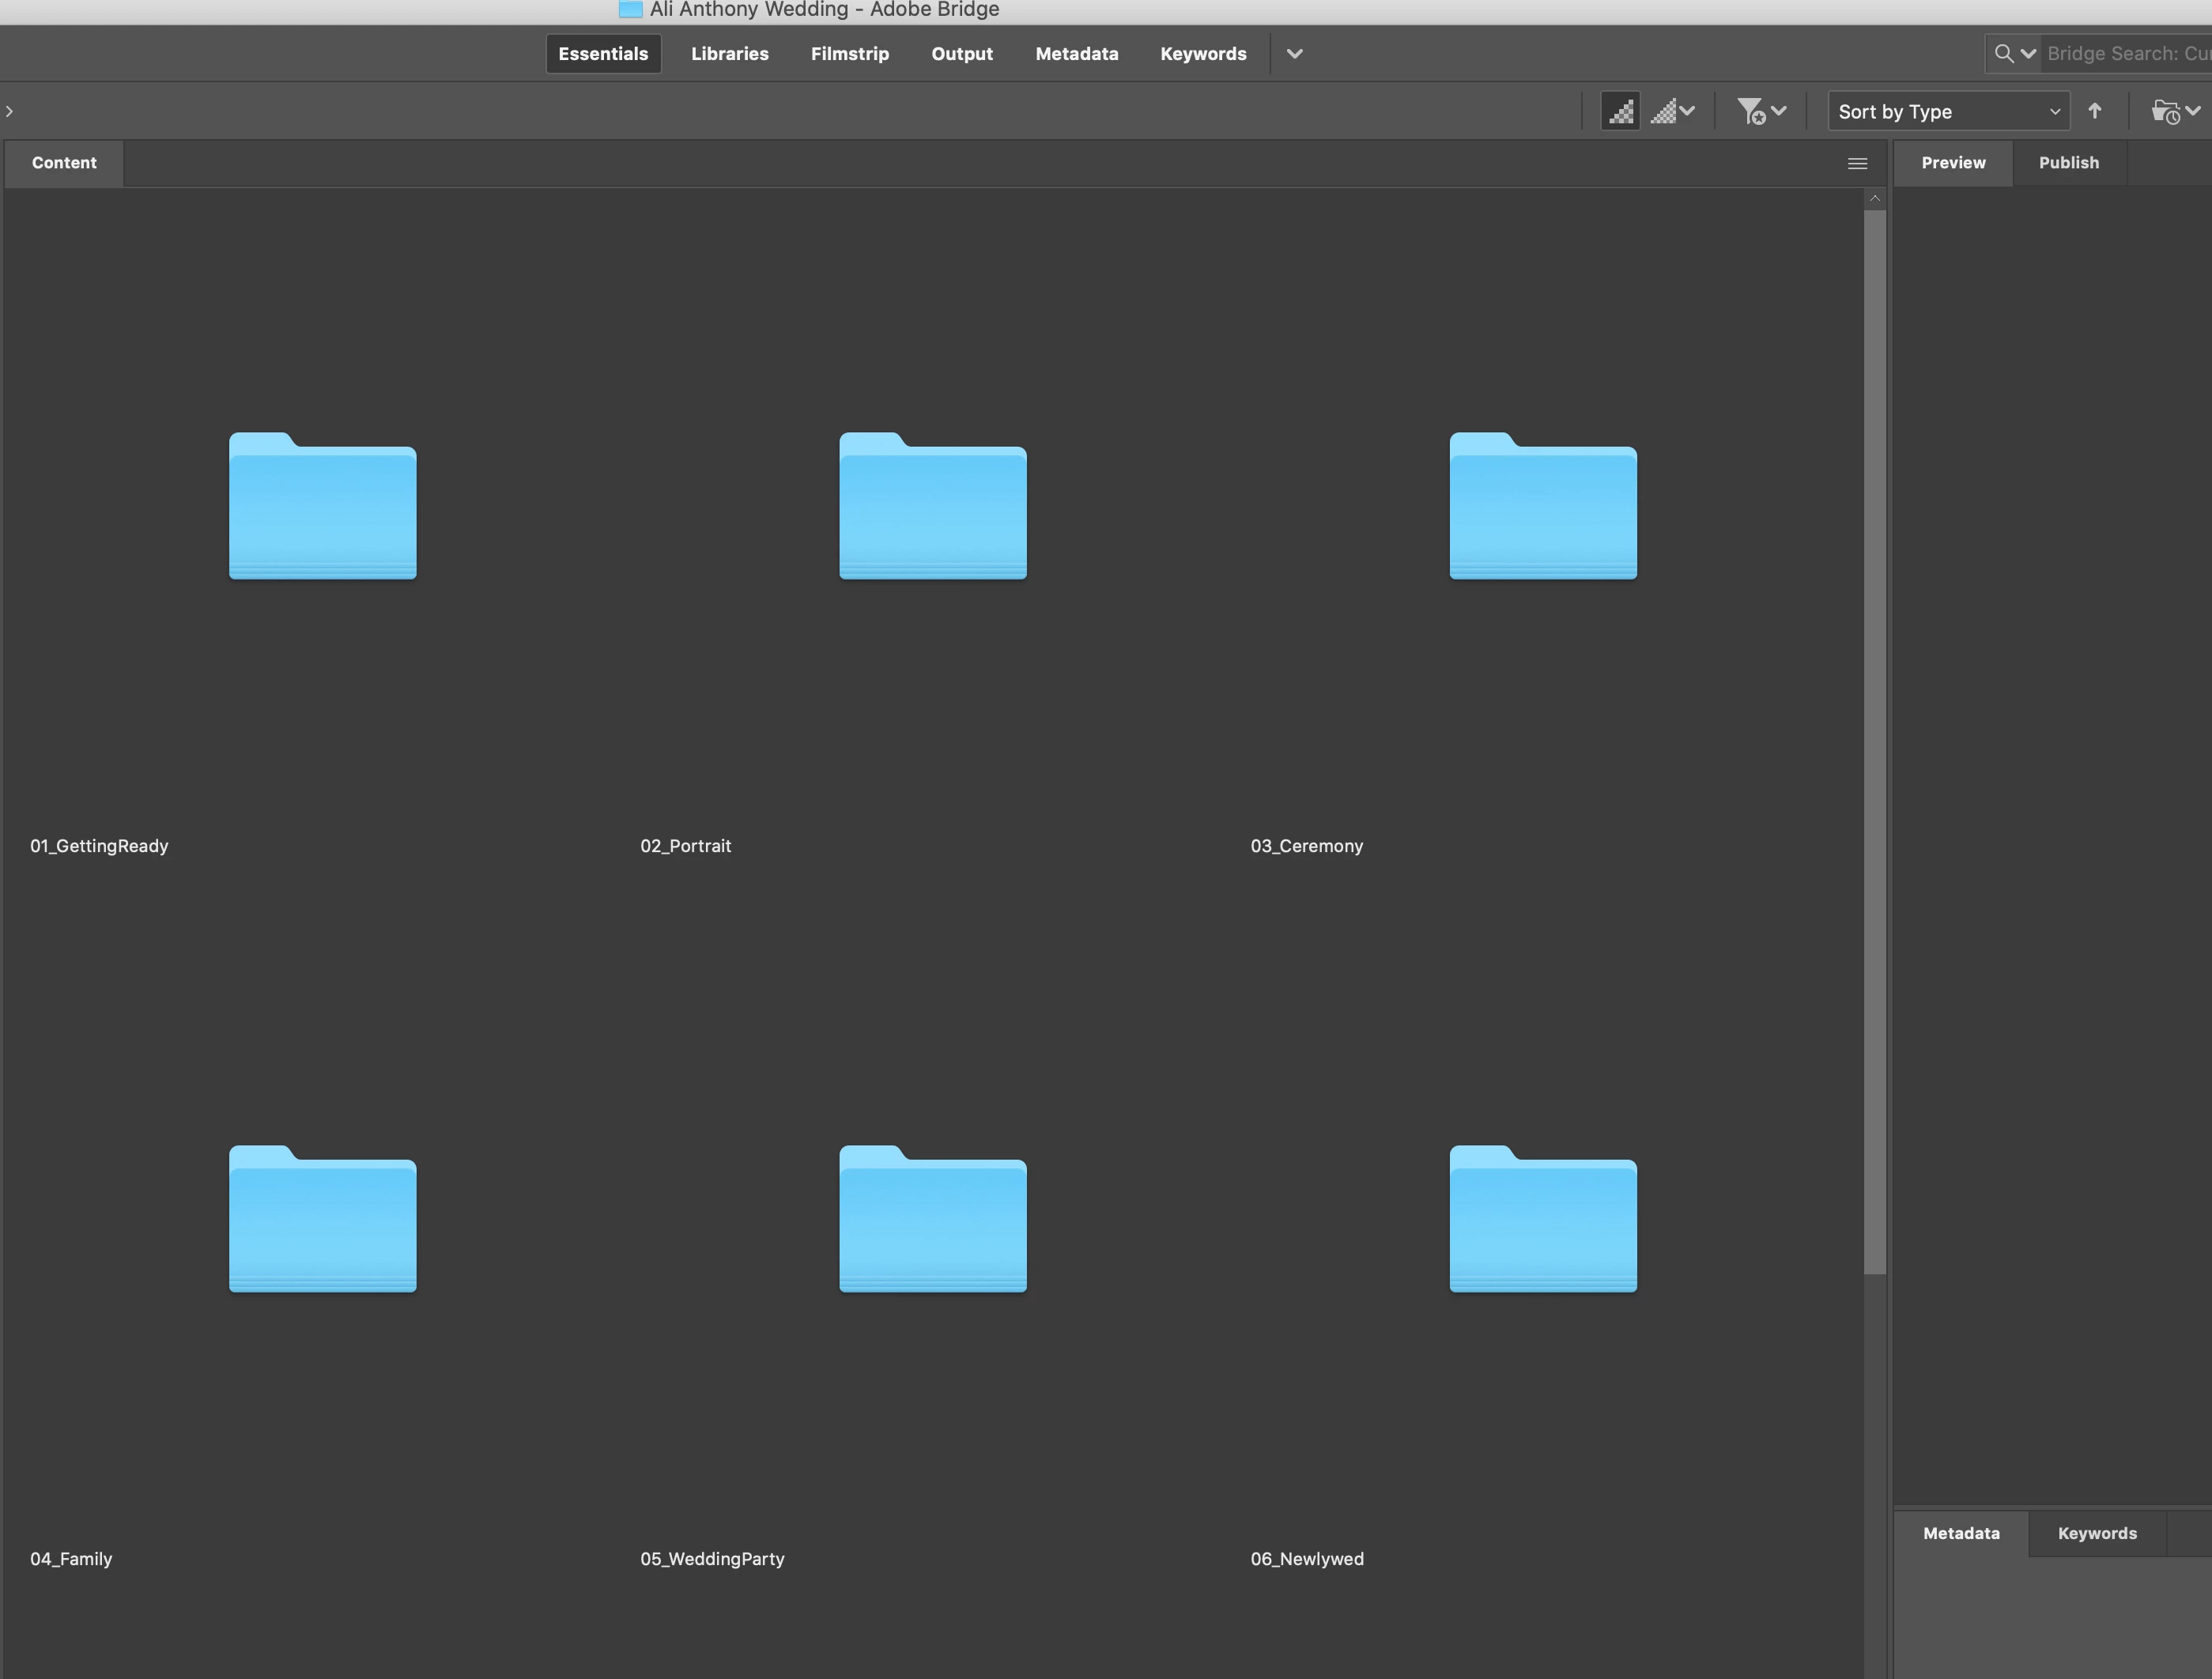Click the Content panel vertical scrollbar
This screenshot has height=1679, width=2212.
pos(1874,740)
